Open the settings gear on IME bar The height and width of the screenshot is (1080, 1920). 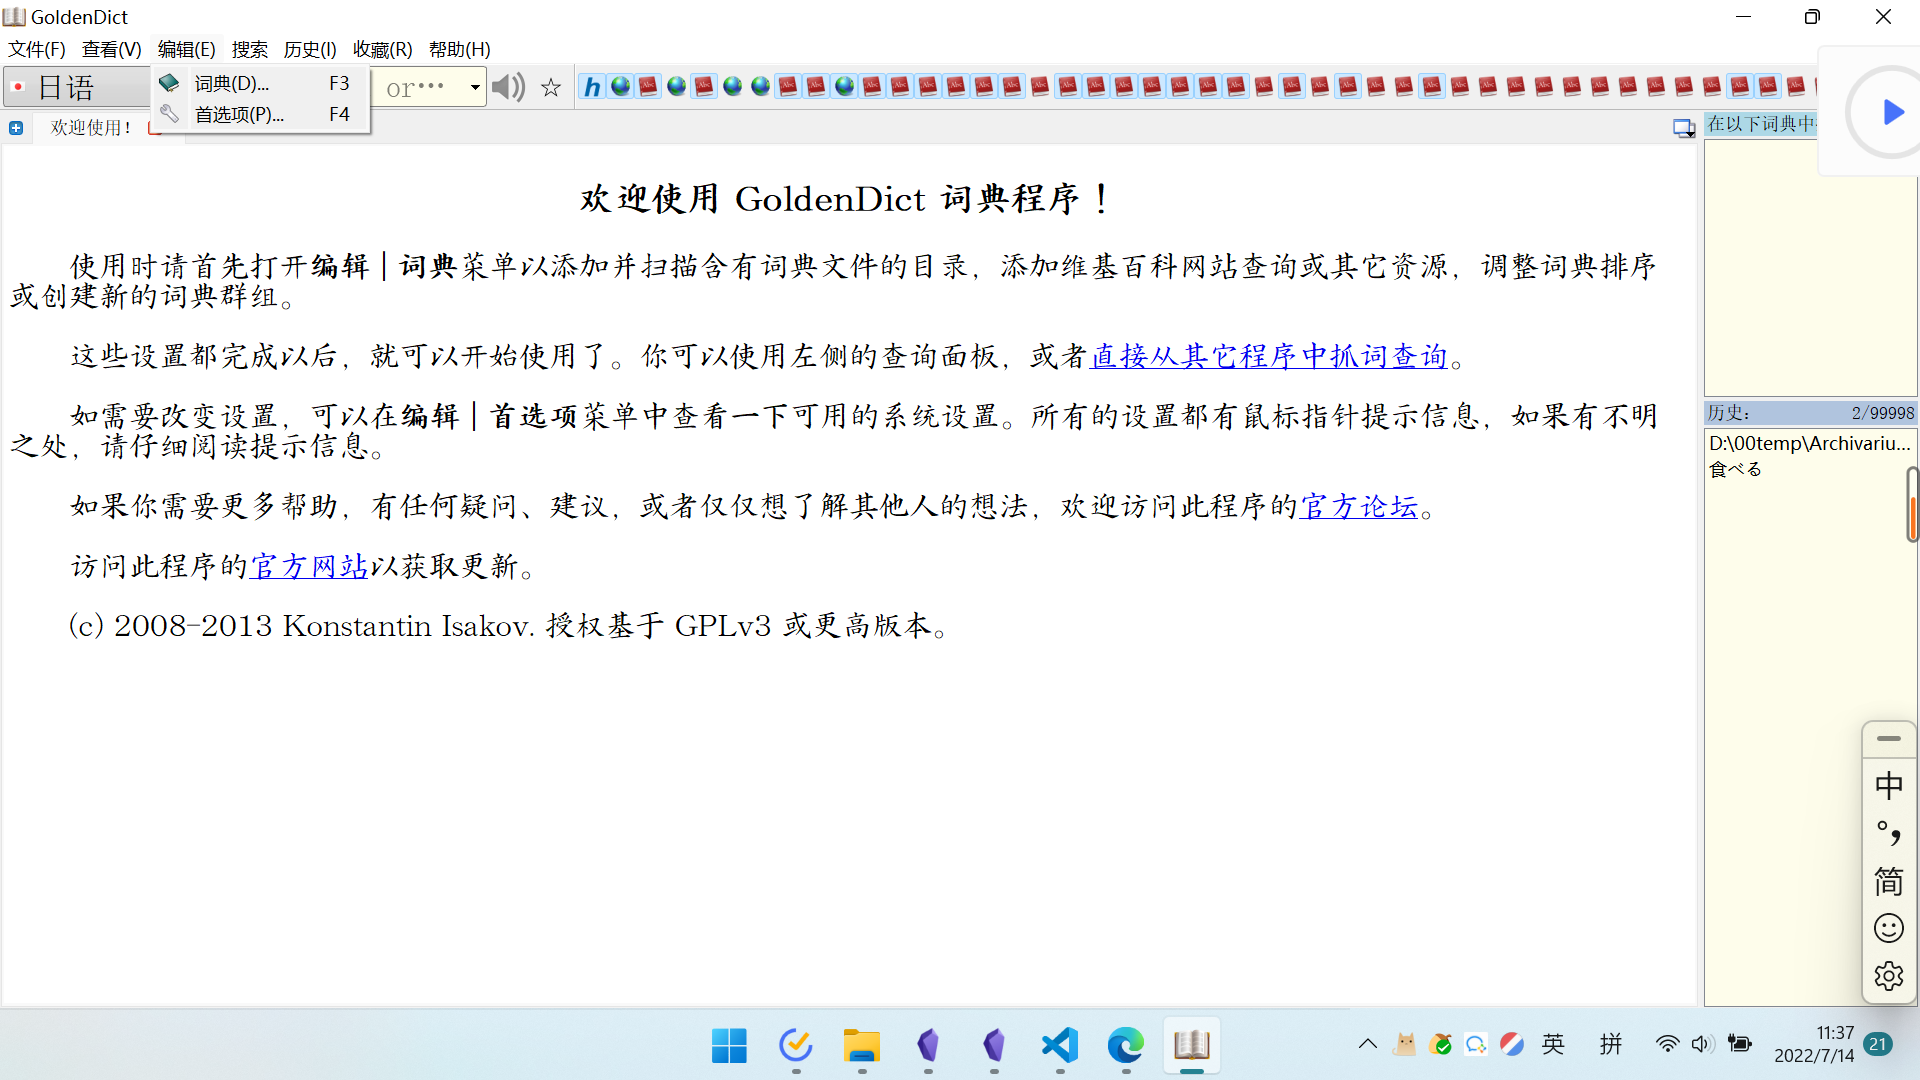click(x=1888, y=976)
